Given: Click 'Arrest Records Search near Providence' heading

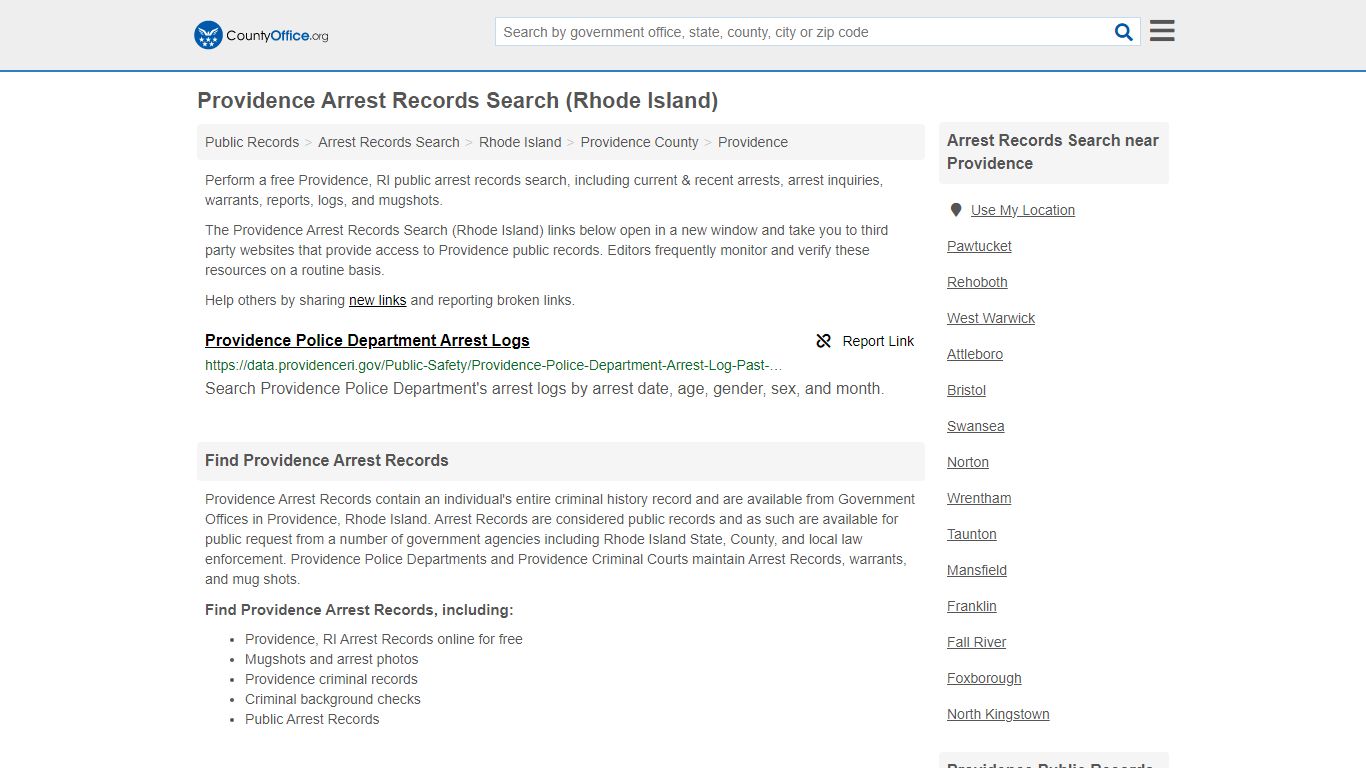Looking at the screenshot, I should 1053,152.
